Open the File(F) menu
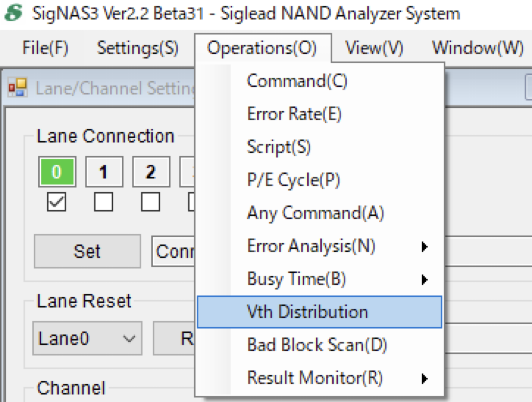Image resolution: width=532 pixels, height=402 pixels. point(45,47)
